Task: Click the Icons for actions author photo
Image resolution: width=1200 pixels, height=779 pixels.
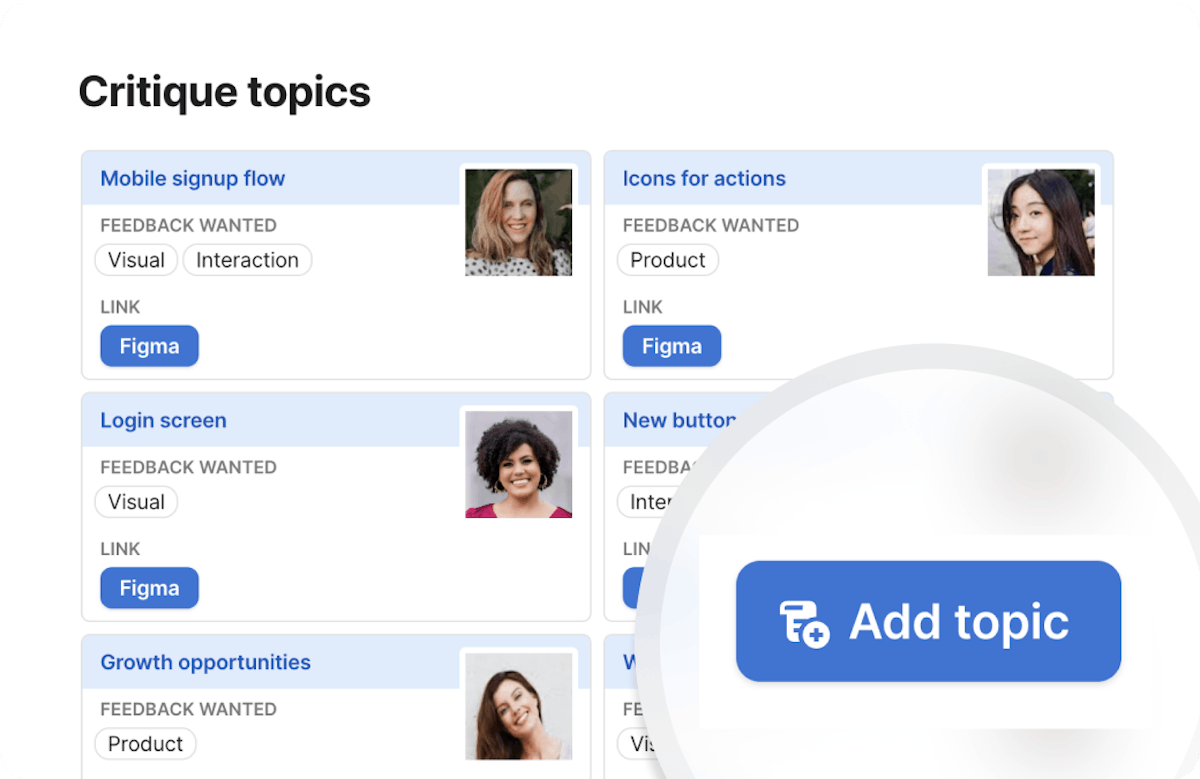Action: (x=1040, y=222)
